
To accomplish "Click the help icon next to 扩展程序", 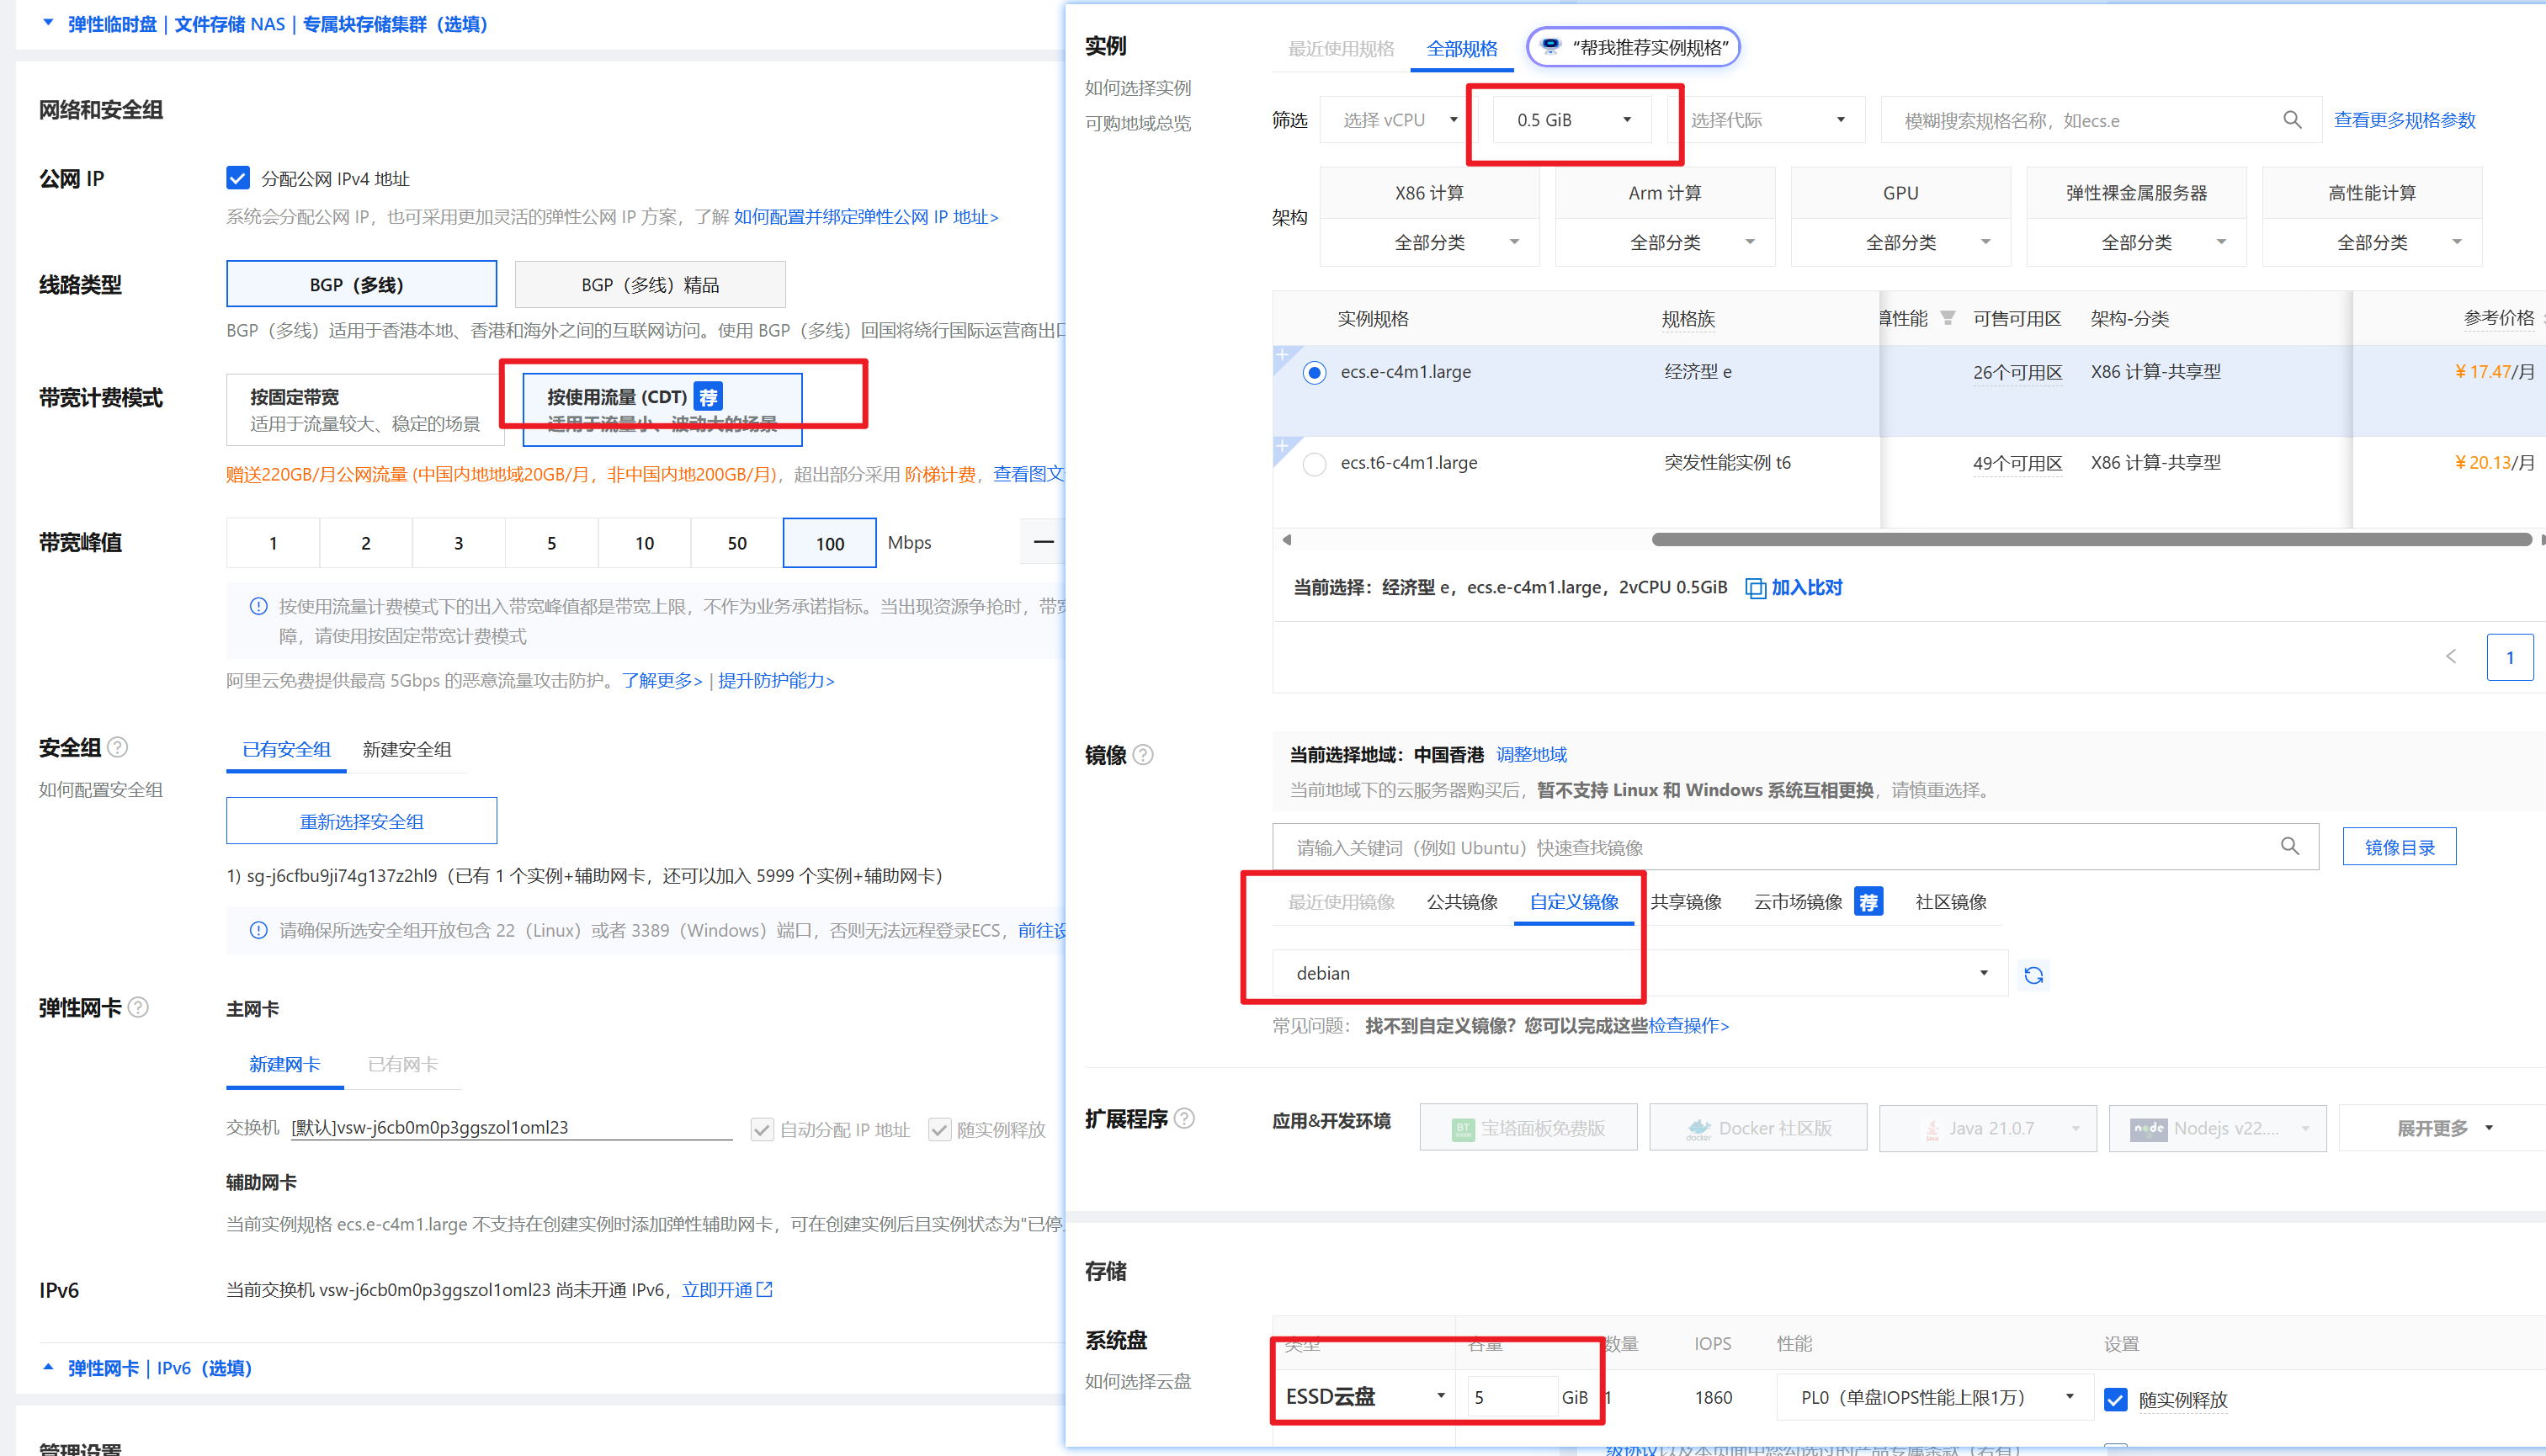I will pyautogui.click(x=1184, y=1118).
